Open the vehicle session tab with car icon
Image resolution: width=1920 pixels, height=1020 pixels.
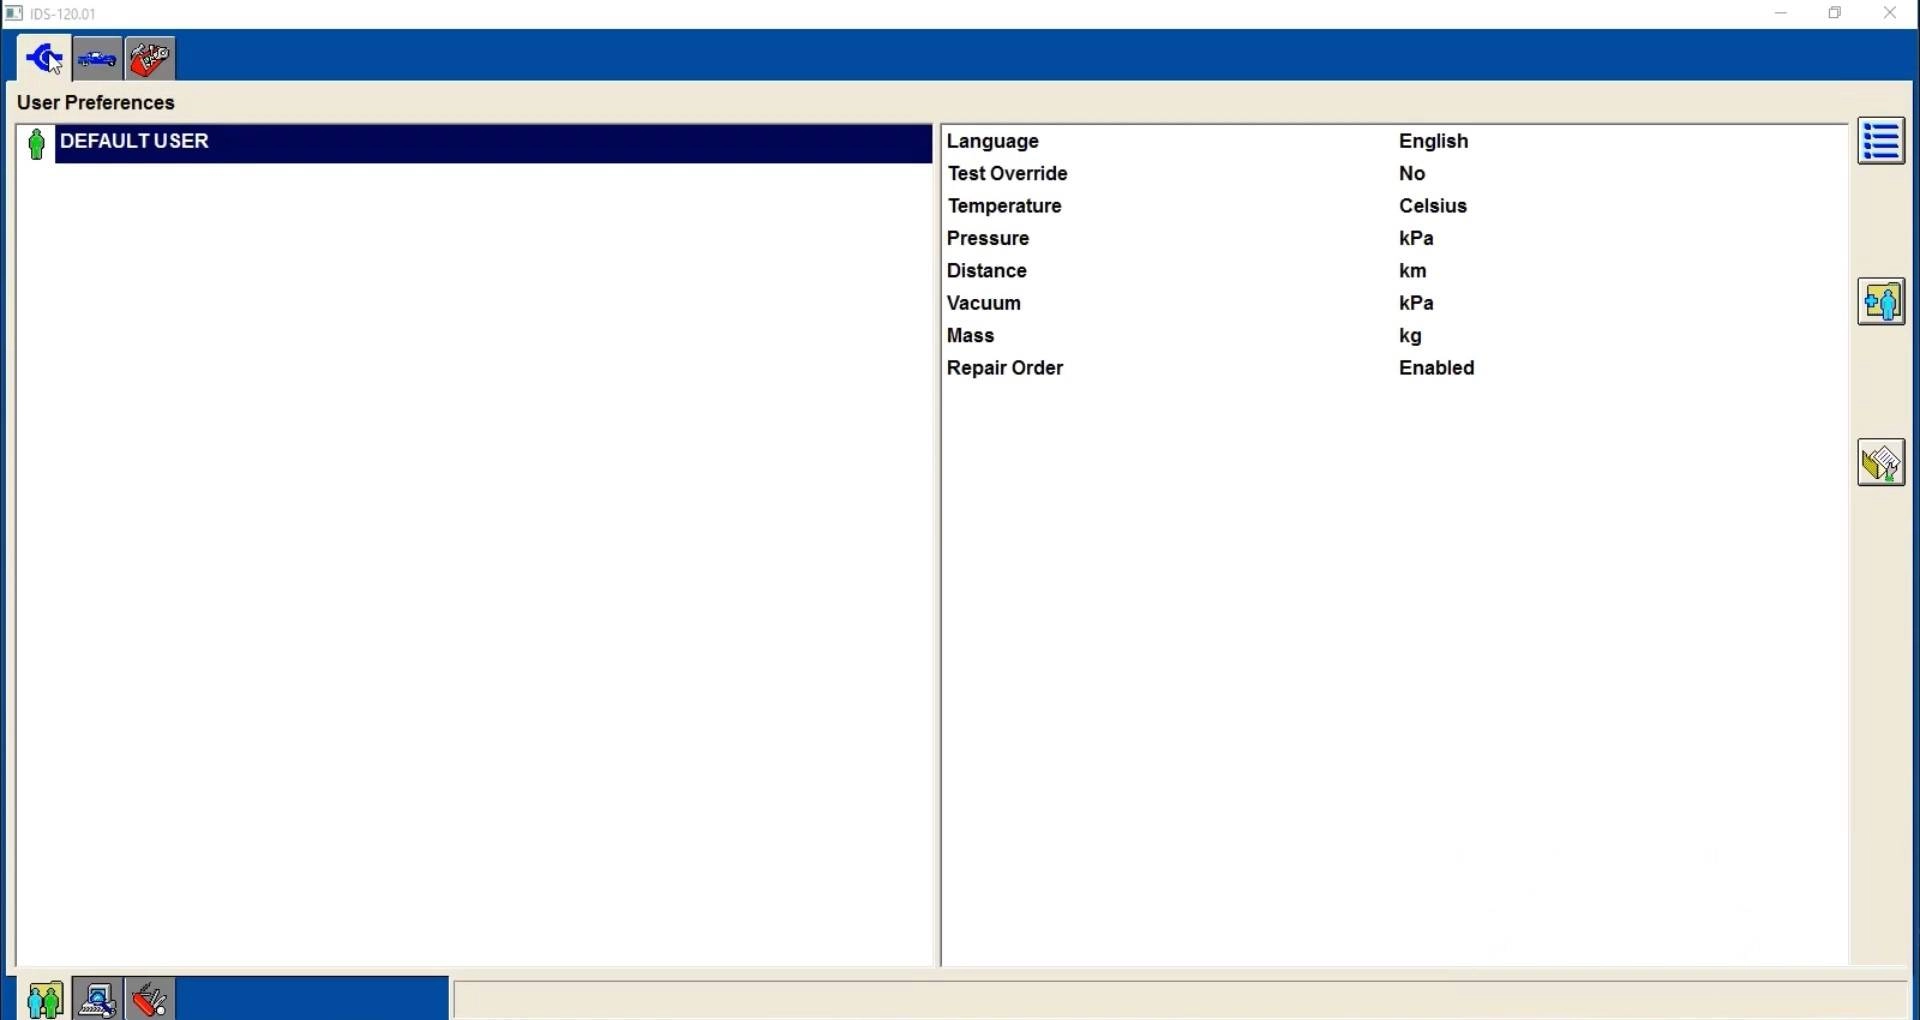pos(97,59)
